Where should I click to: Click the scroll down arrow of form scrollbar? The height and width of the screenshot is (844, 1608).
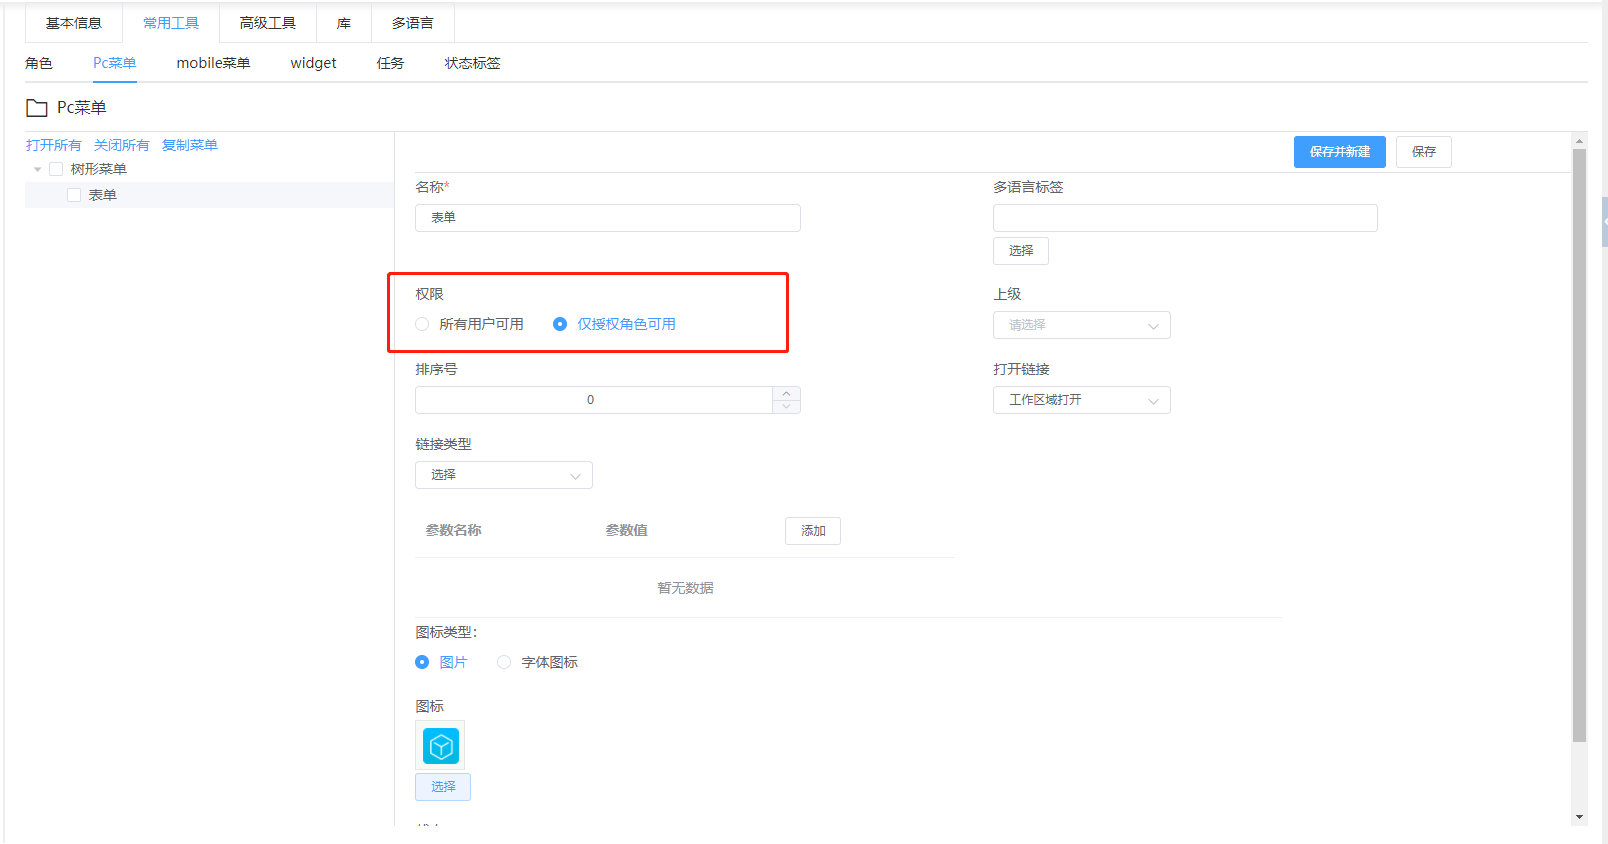pos(1579,817)
